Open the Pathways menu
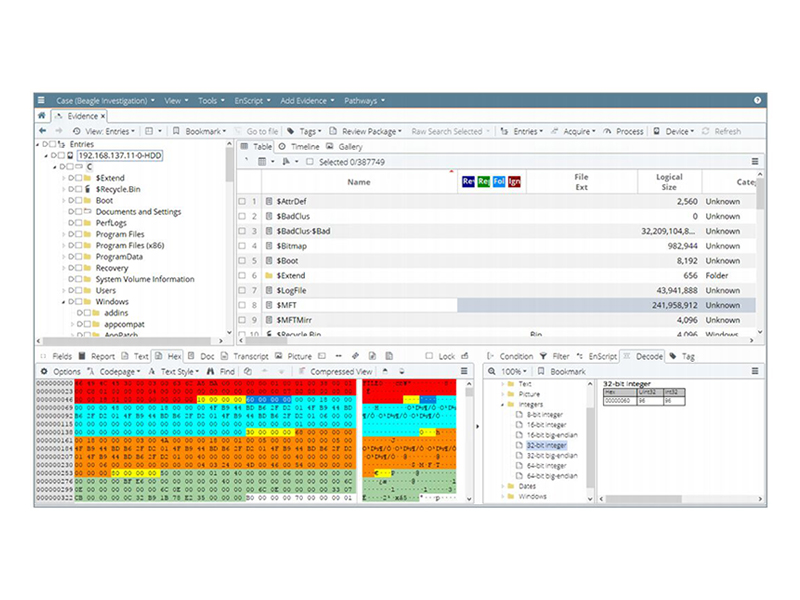Viewport: 800px width, 600px height. 364,101
